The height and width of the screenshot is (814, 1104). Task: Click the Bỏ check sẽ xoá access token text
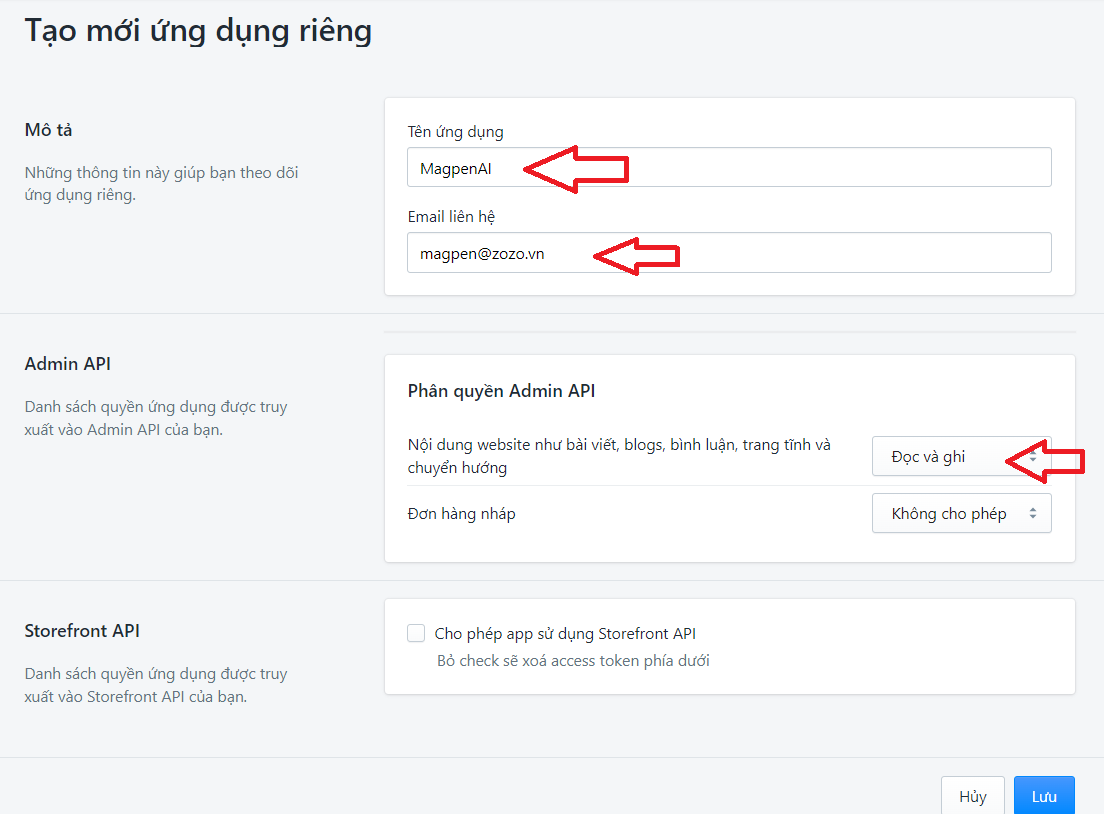(573, 660)
